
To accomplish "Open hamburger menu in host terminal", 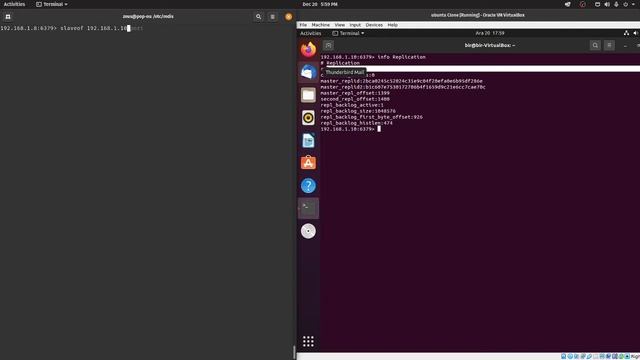I will click(x=273, y=17).
